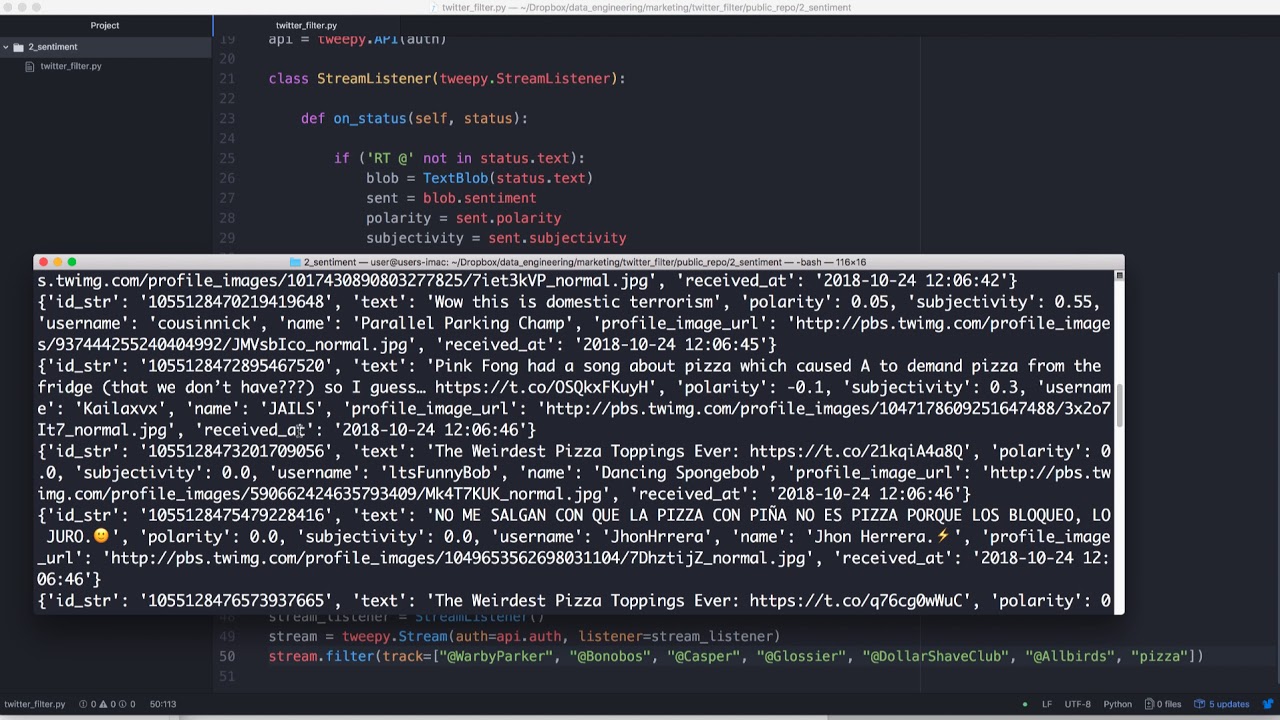The image size is (1280, 720).
Task: Click 'subjectivity = sent.subjectivity' line
Action: pyautogui.click(x=496, y=238)
